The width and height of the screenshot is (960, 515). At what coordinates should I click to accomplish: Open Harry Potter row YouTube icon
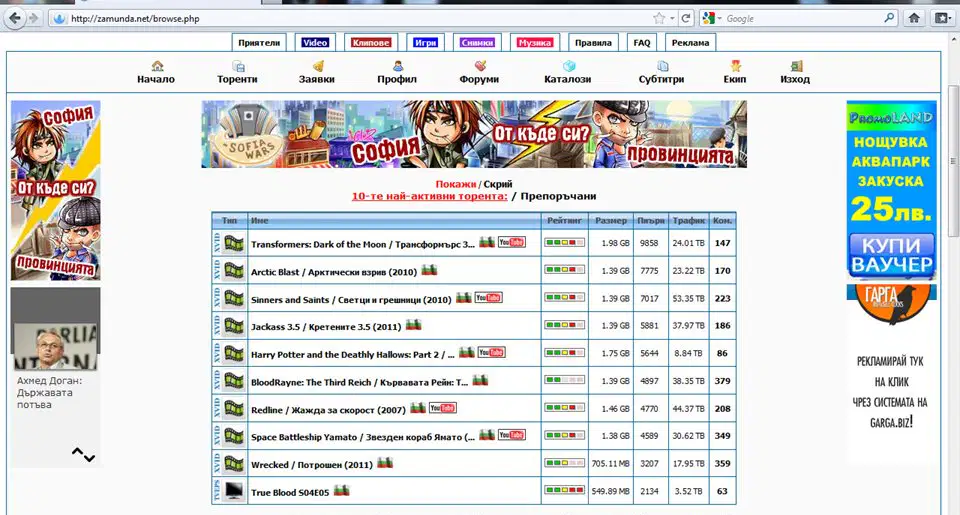[491, 353]
